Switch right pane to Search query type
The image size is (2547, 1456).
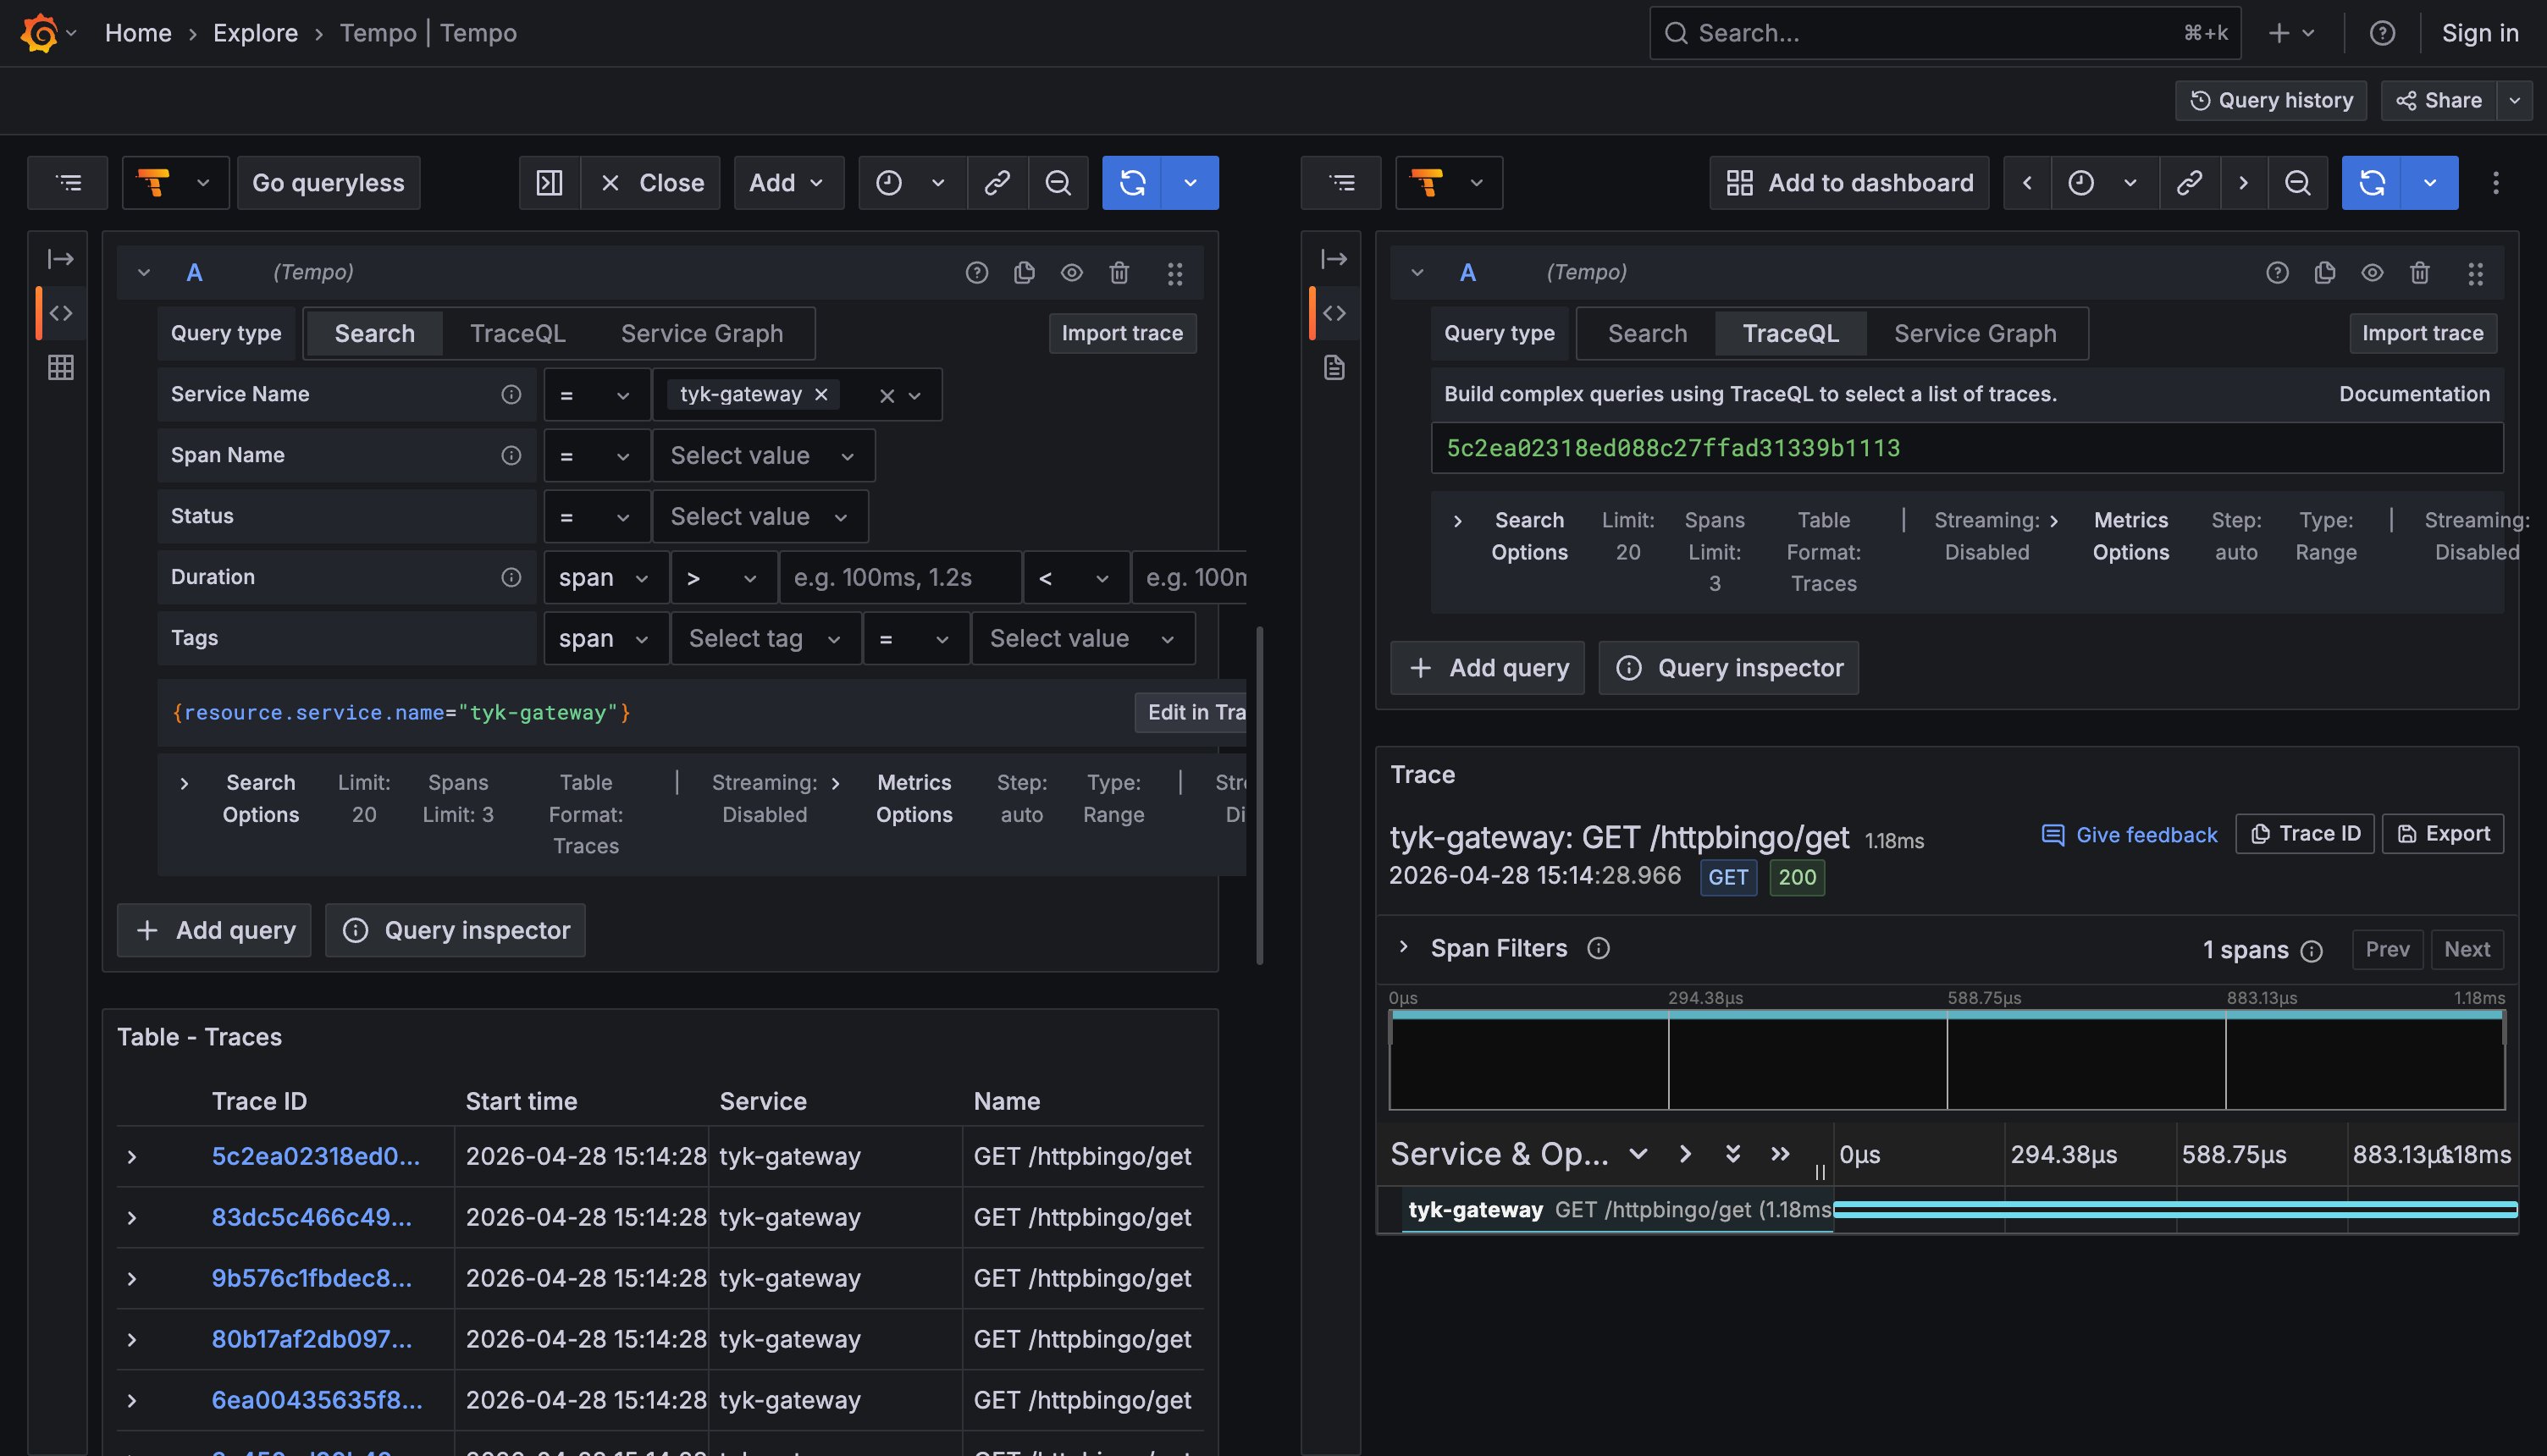click(1647, 334)
